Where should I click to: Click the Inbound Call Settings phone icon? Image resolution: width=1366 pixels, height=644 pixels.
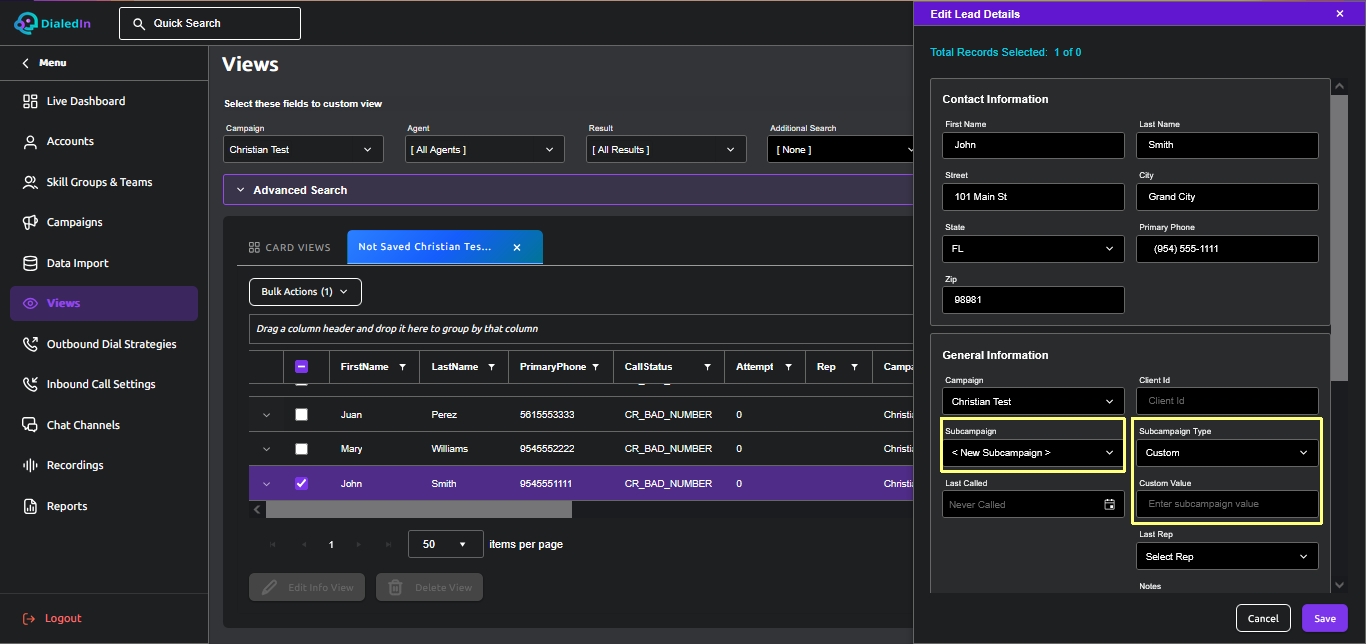[30, 384]
